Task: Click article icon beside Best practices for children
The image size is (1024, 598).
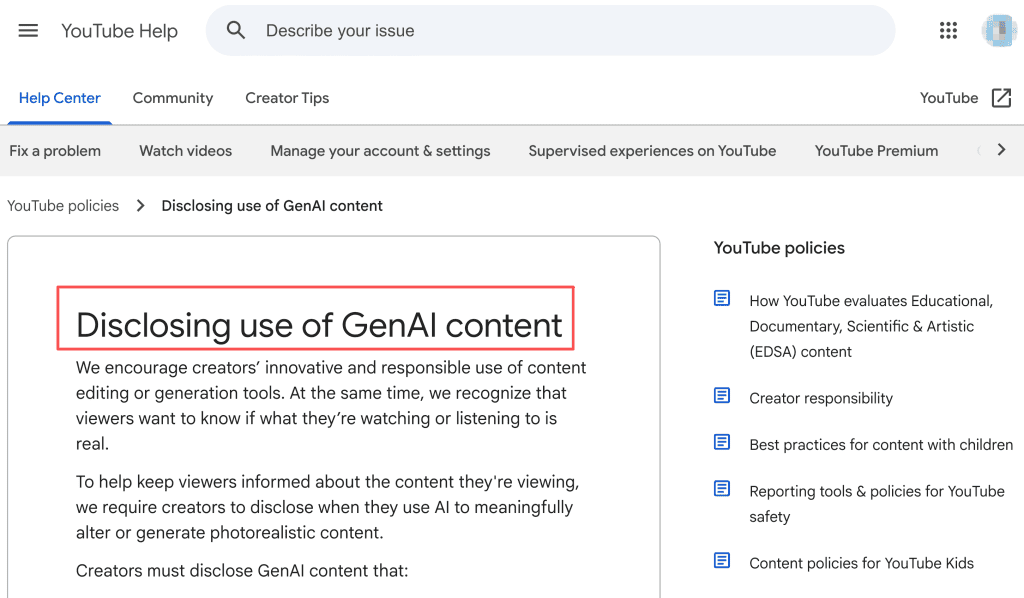Action: 722,442
